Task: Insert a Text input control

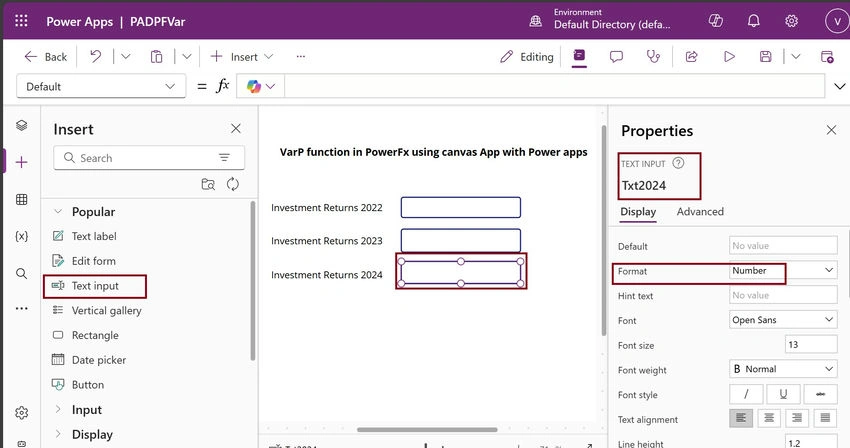Action: [x=95, y=286]
